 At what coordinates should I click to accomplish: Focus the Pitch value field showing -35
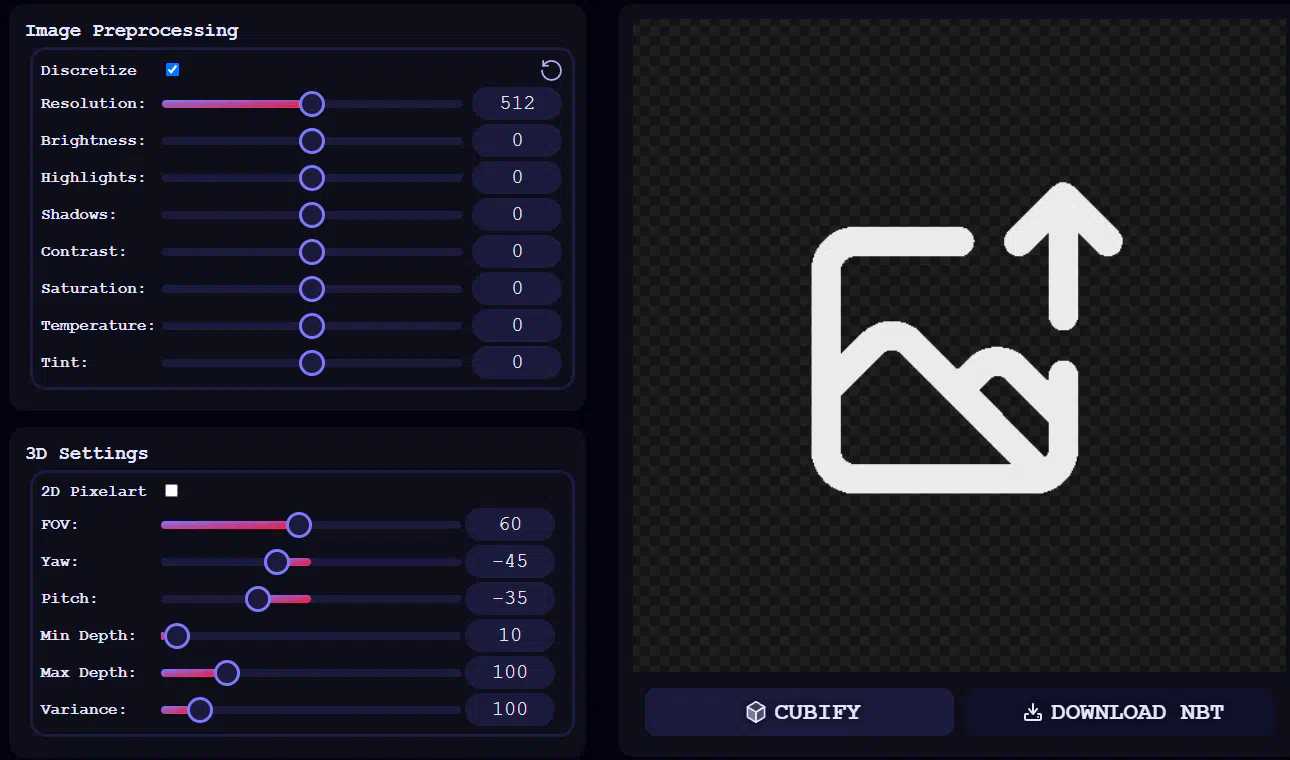click(x=510, y=598)
